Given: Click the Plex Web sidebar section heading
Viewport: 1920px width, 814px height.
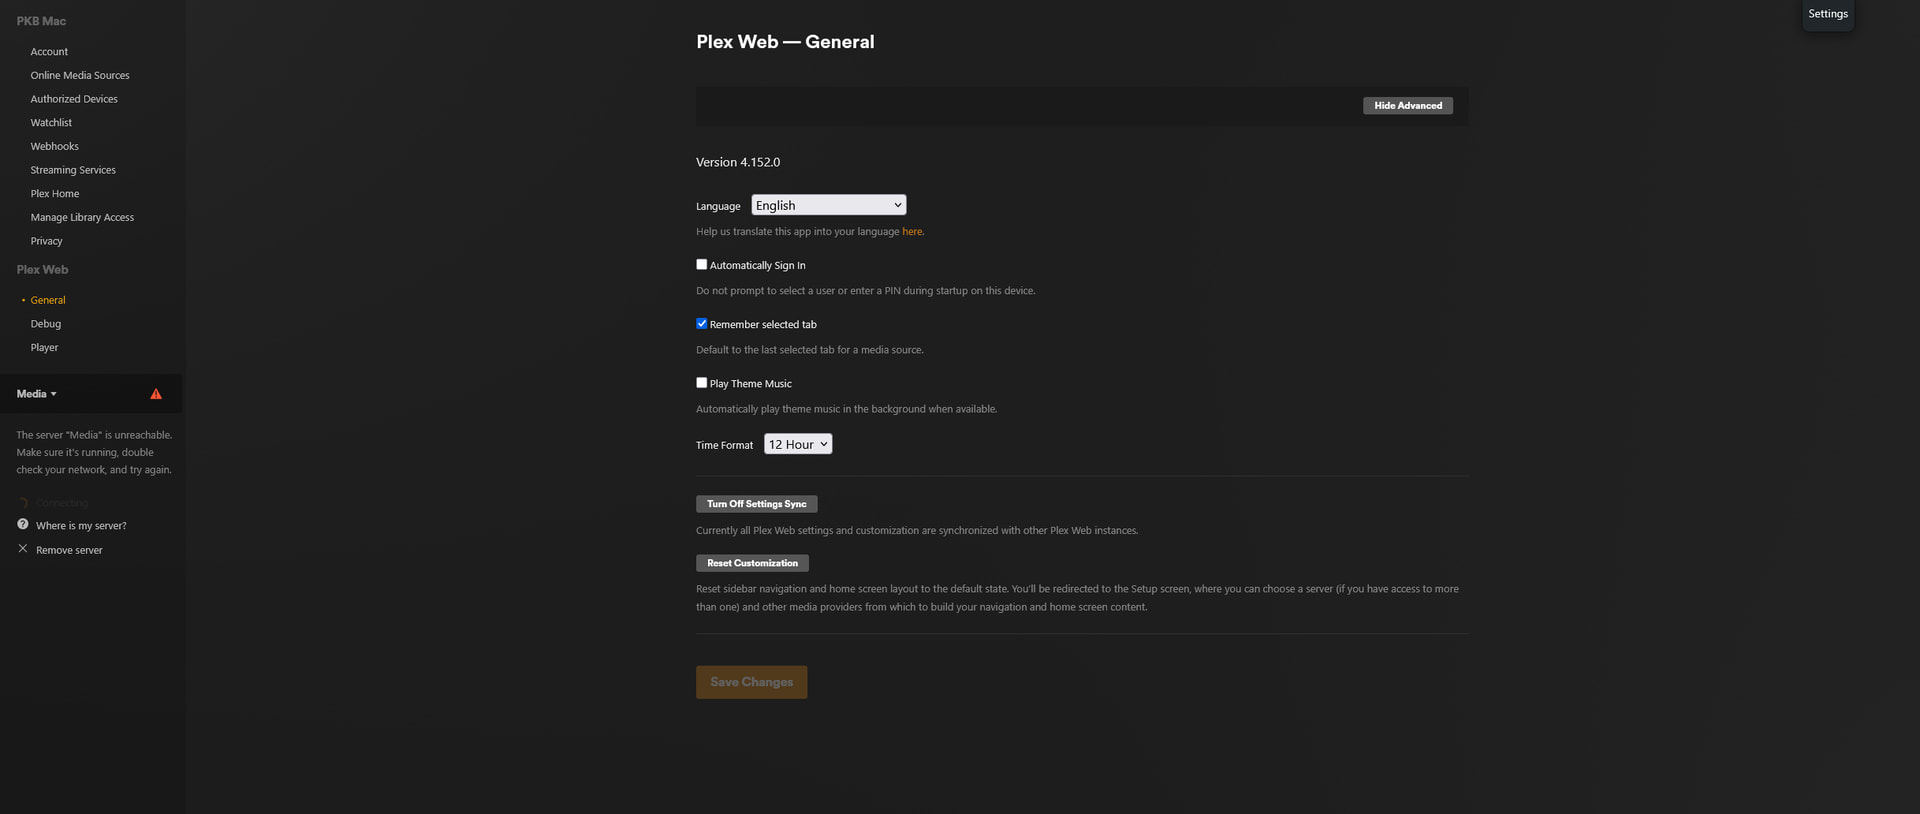Looking at the screenshot, I should 42,270.
